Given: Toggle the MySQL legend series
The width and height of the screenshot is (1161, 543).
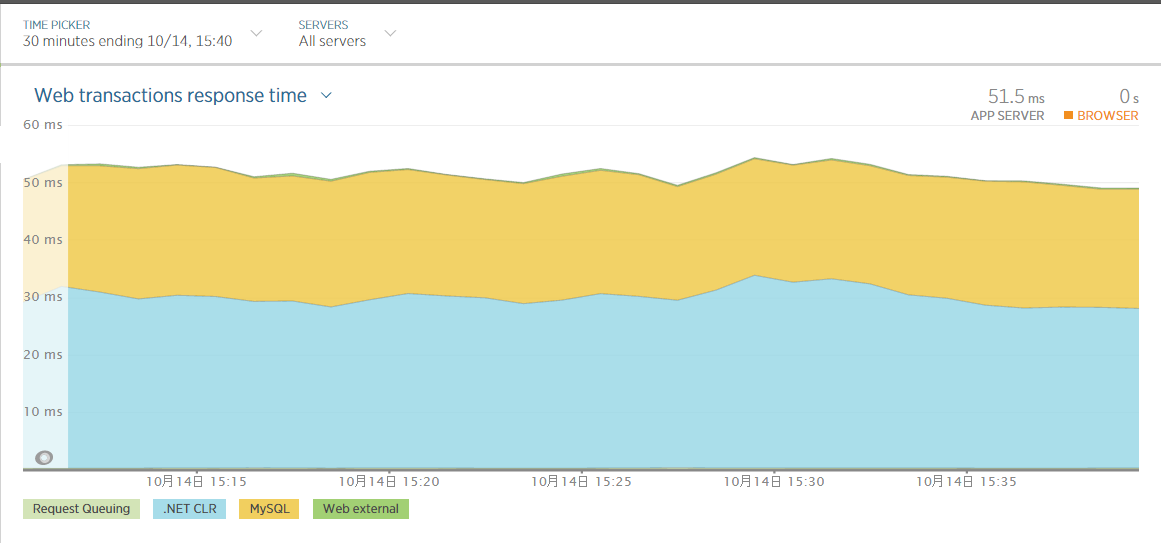Looking at the screenshot, I should tap(269, 509).
